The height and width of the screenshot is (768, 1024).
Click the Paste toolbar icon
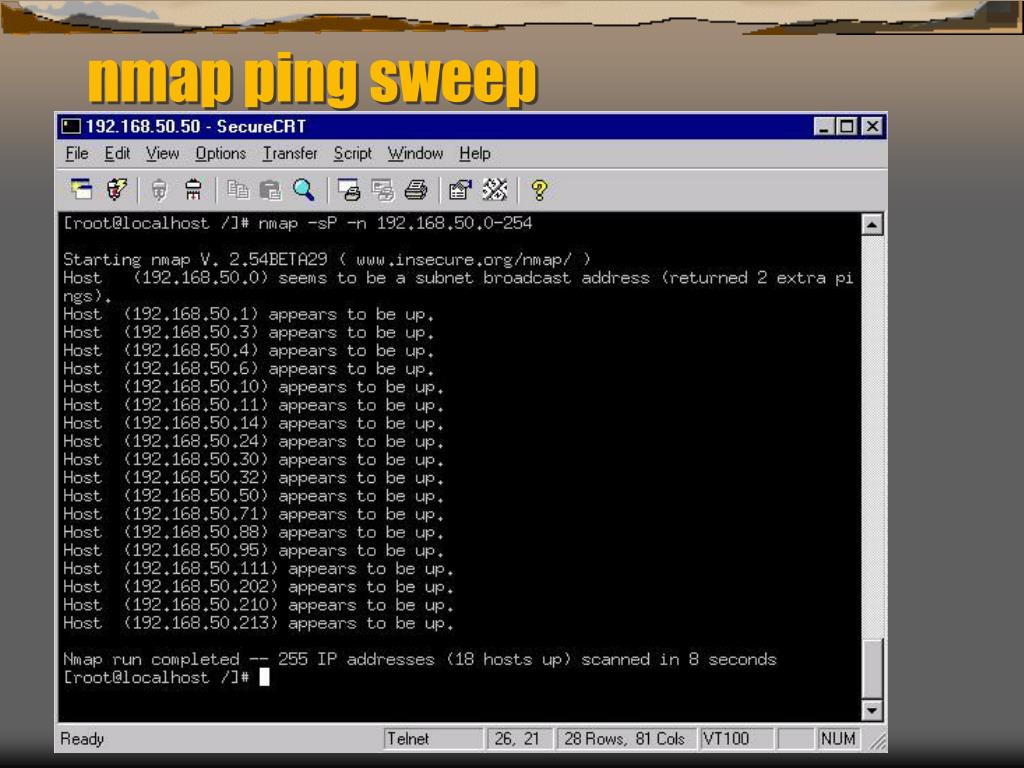click(270, 190)
